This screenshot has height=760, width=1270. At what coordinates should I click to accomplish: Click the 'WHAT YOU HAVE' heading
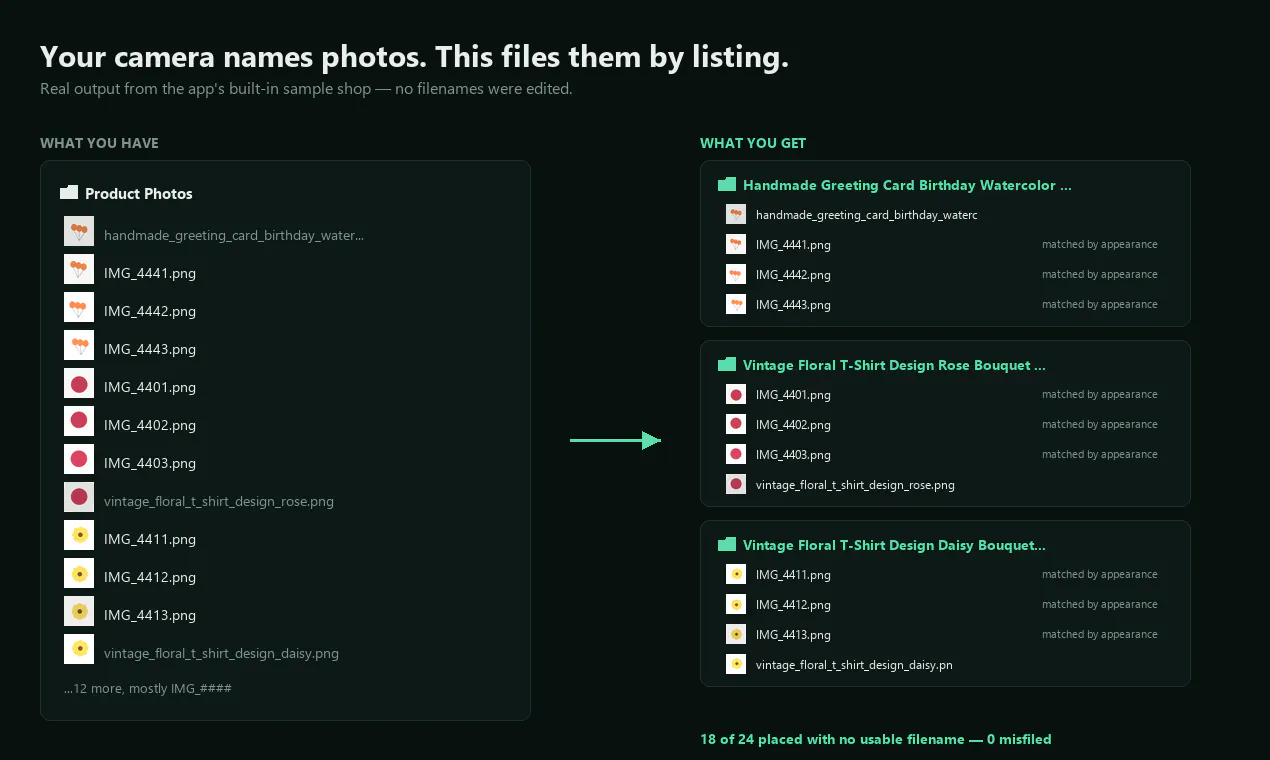coord(99,143)
